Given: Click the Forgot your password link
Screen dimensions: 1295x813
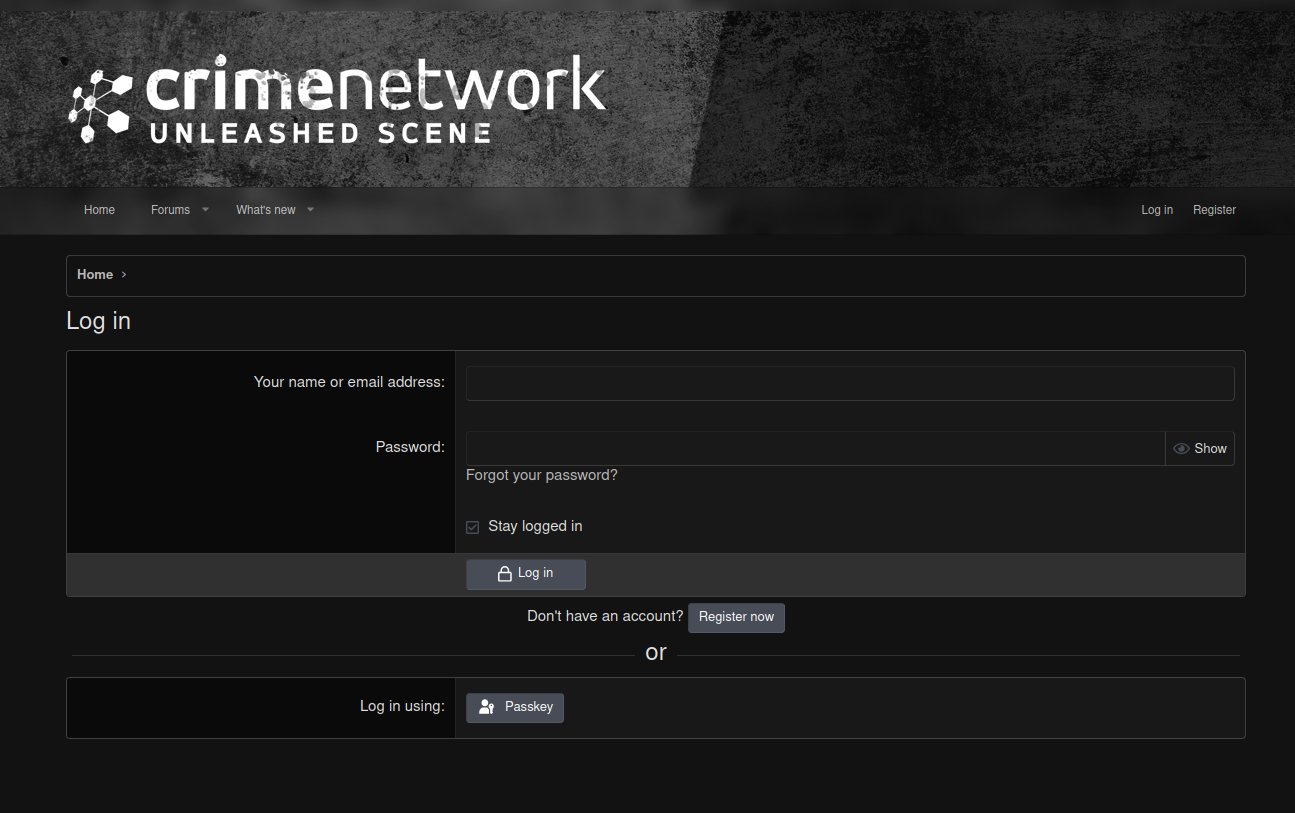Looking at the screenshot, I should 542,475.
